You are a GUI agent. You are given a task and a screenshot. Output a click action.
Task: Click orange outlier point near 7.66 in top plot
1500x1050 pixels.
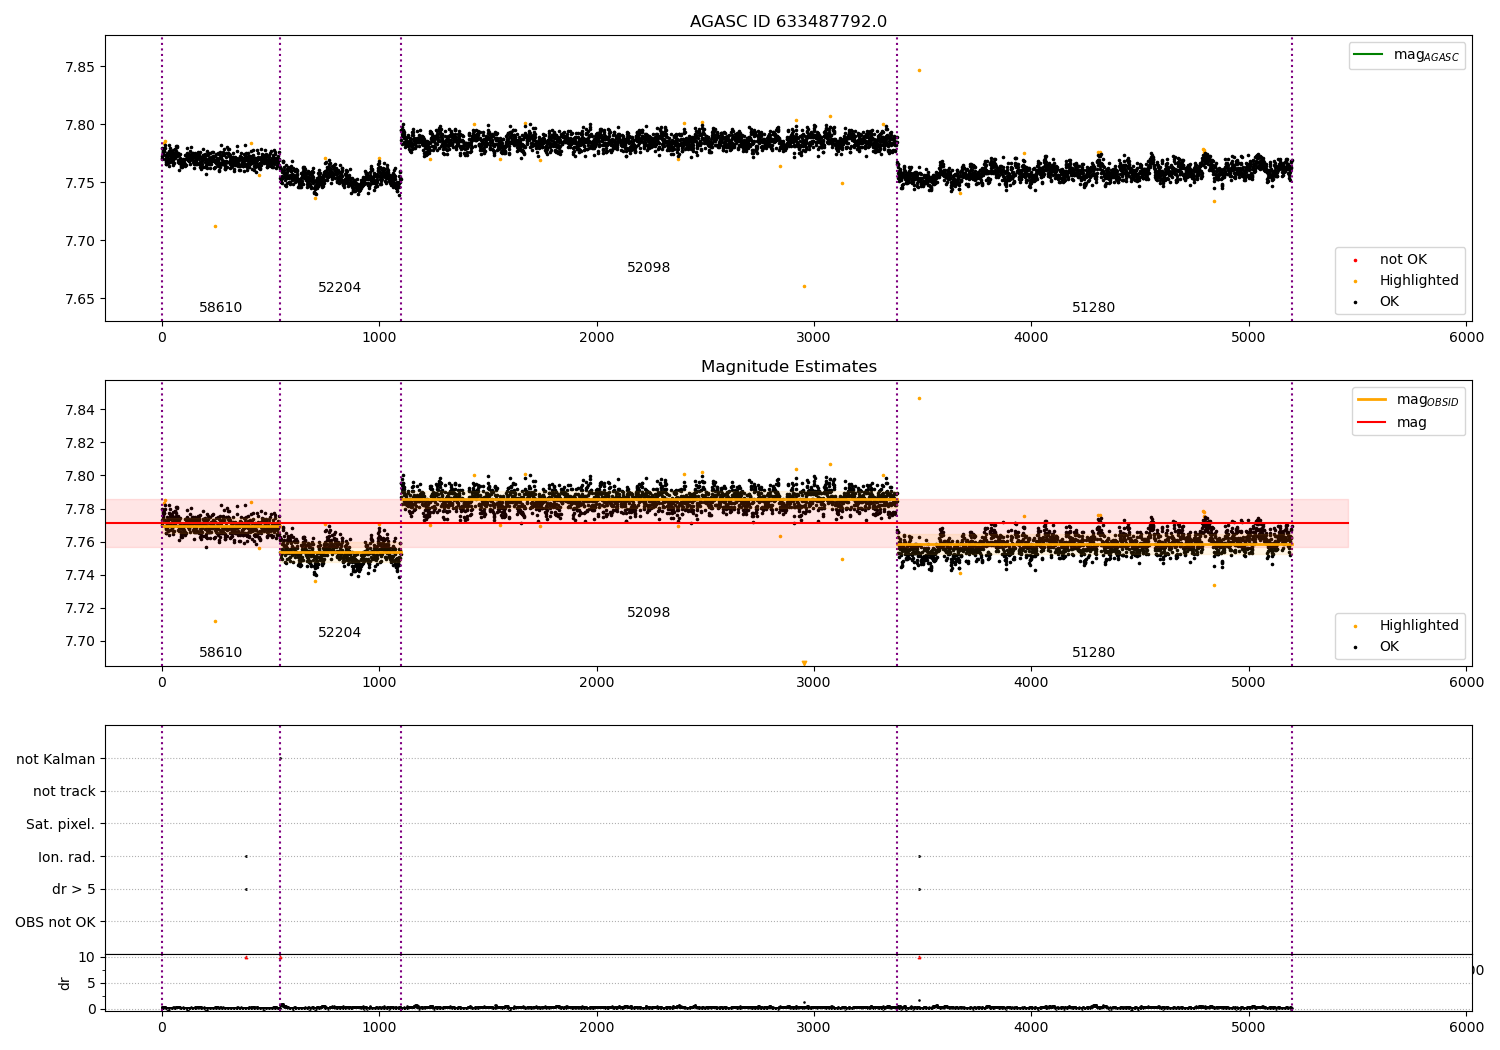(804, 286)
